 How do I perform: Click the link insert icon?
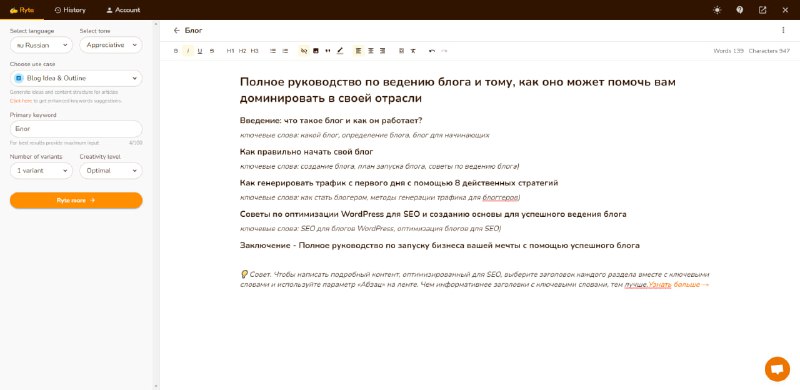304,51
